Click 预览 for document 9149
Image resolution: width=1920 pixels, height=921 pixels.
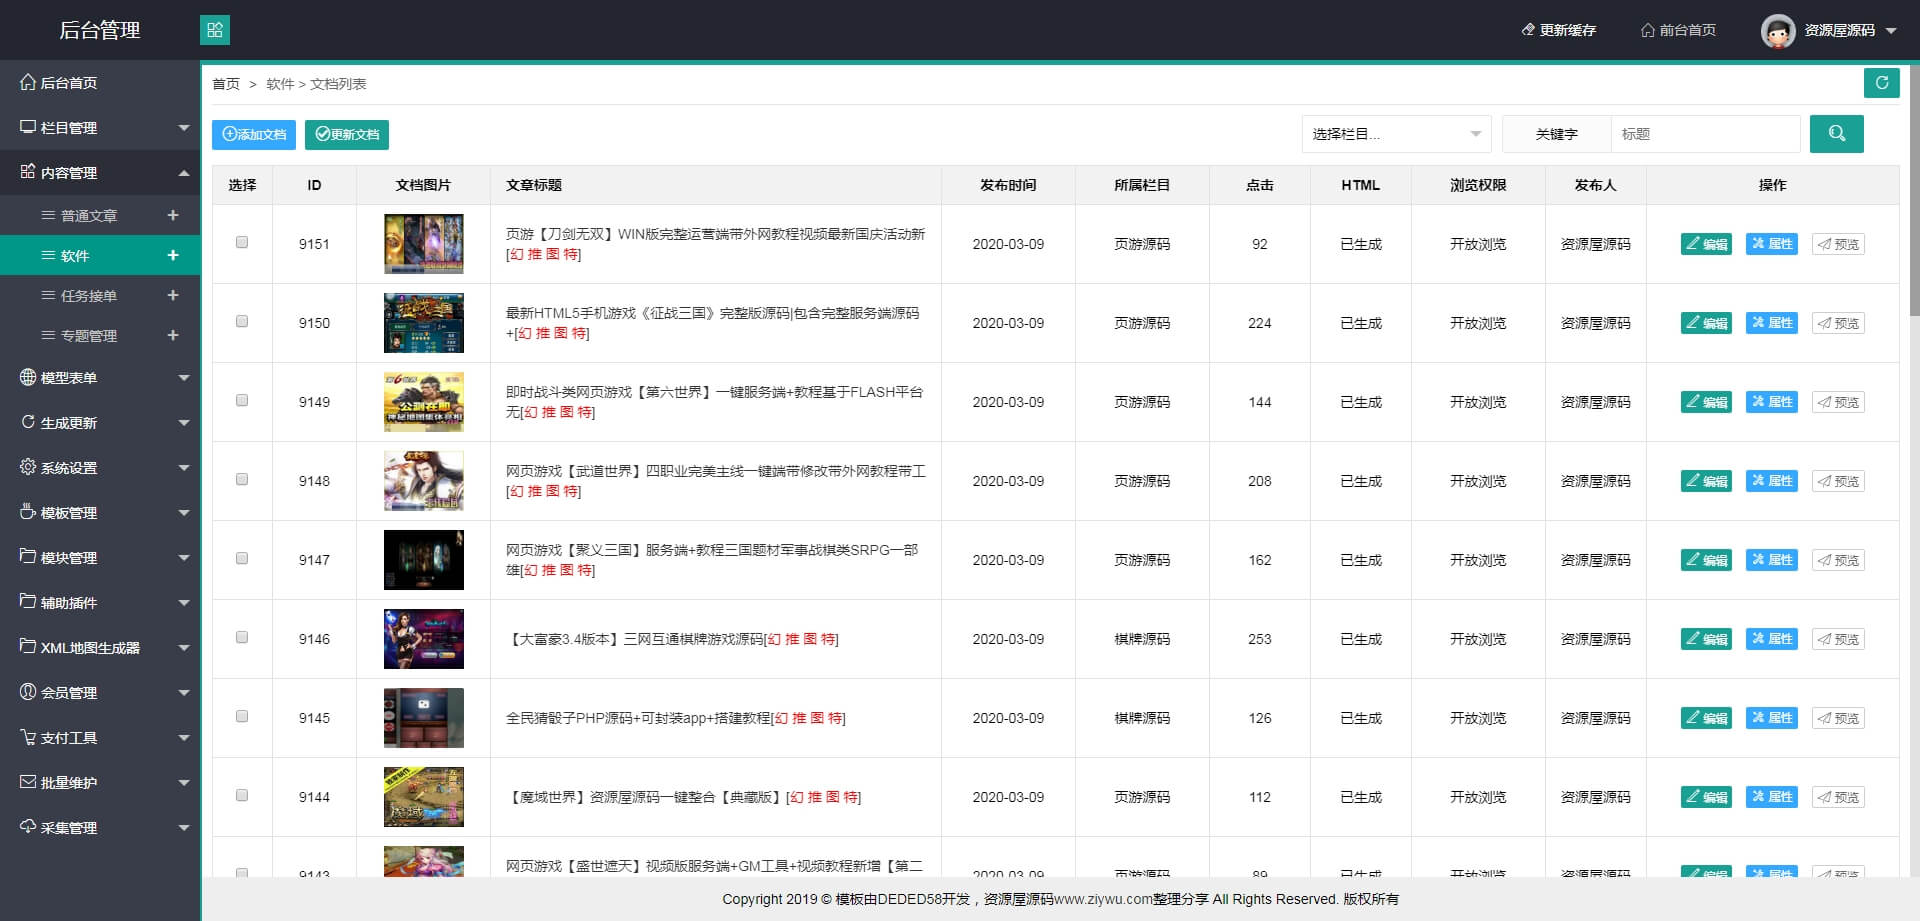click(1838, 402)
